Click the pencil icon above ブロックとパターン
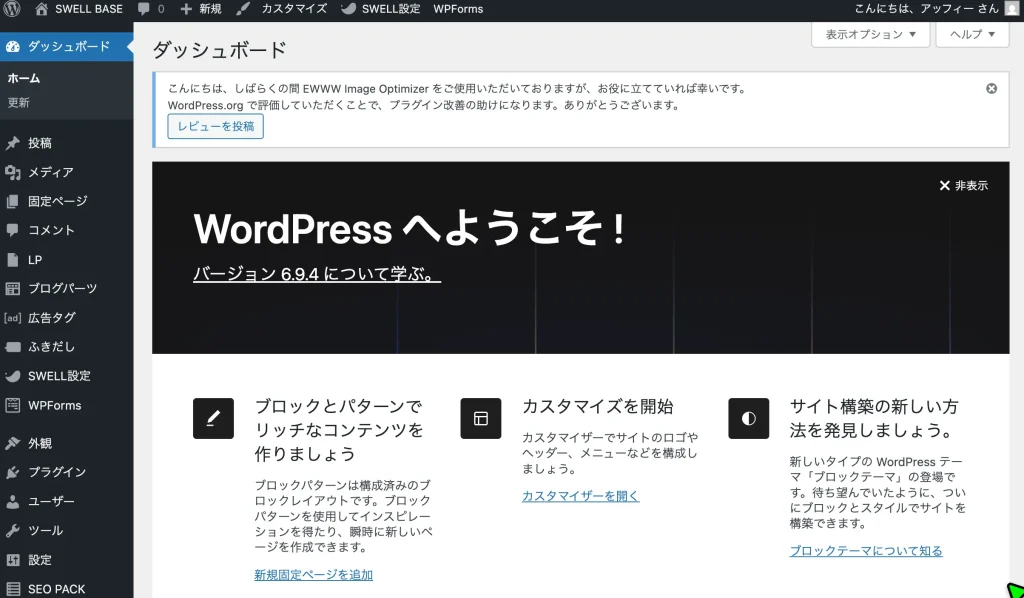Viewport: 1024px width, 598px height. tap(213, 419)
